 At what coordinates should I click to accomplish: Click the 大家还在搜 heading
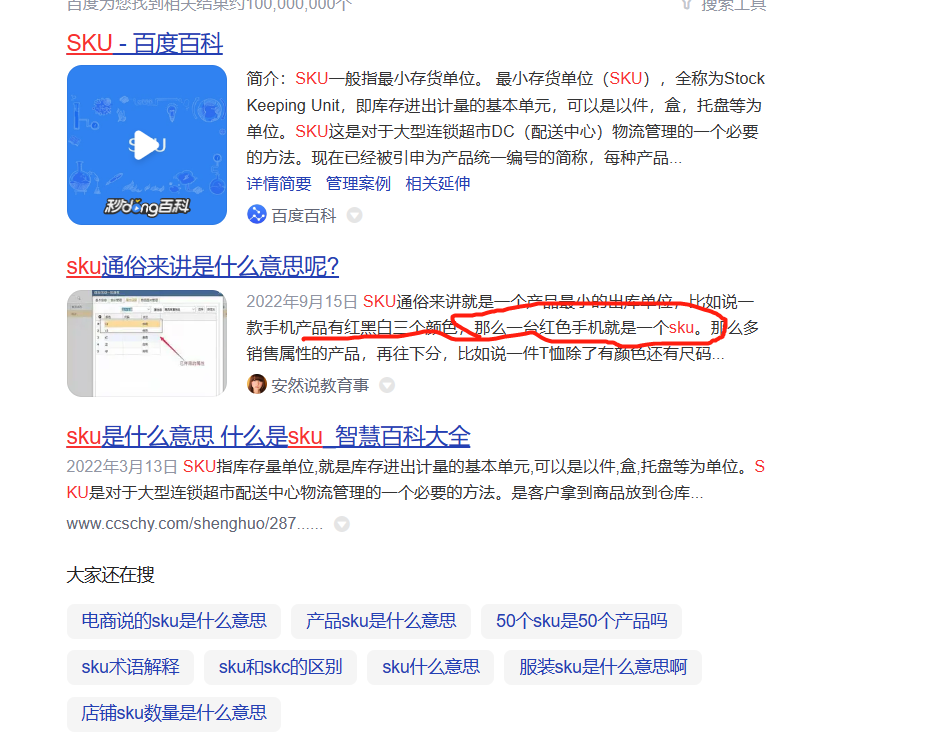coord(110,575)
